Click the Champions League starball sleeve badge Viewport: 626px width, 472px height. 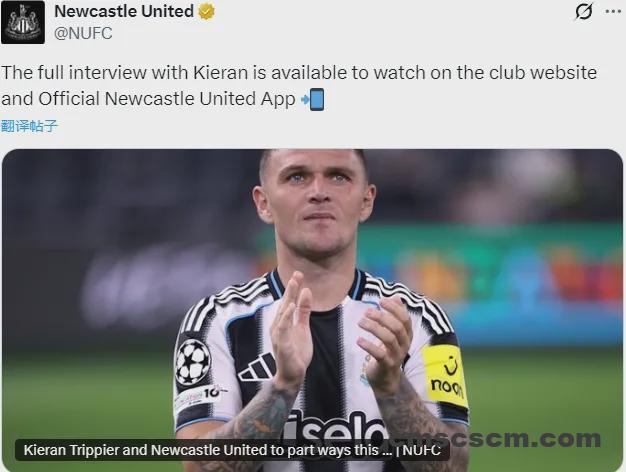(x=192, y=362)
